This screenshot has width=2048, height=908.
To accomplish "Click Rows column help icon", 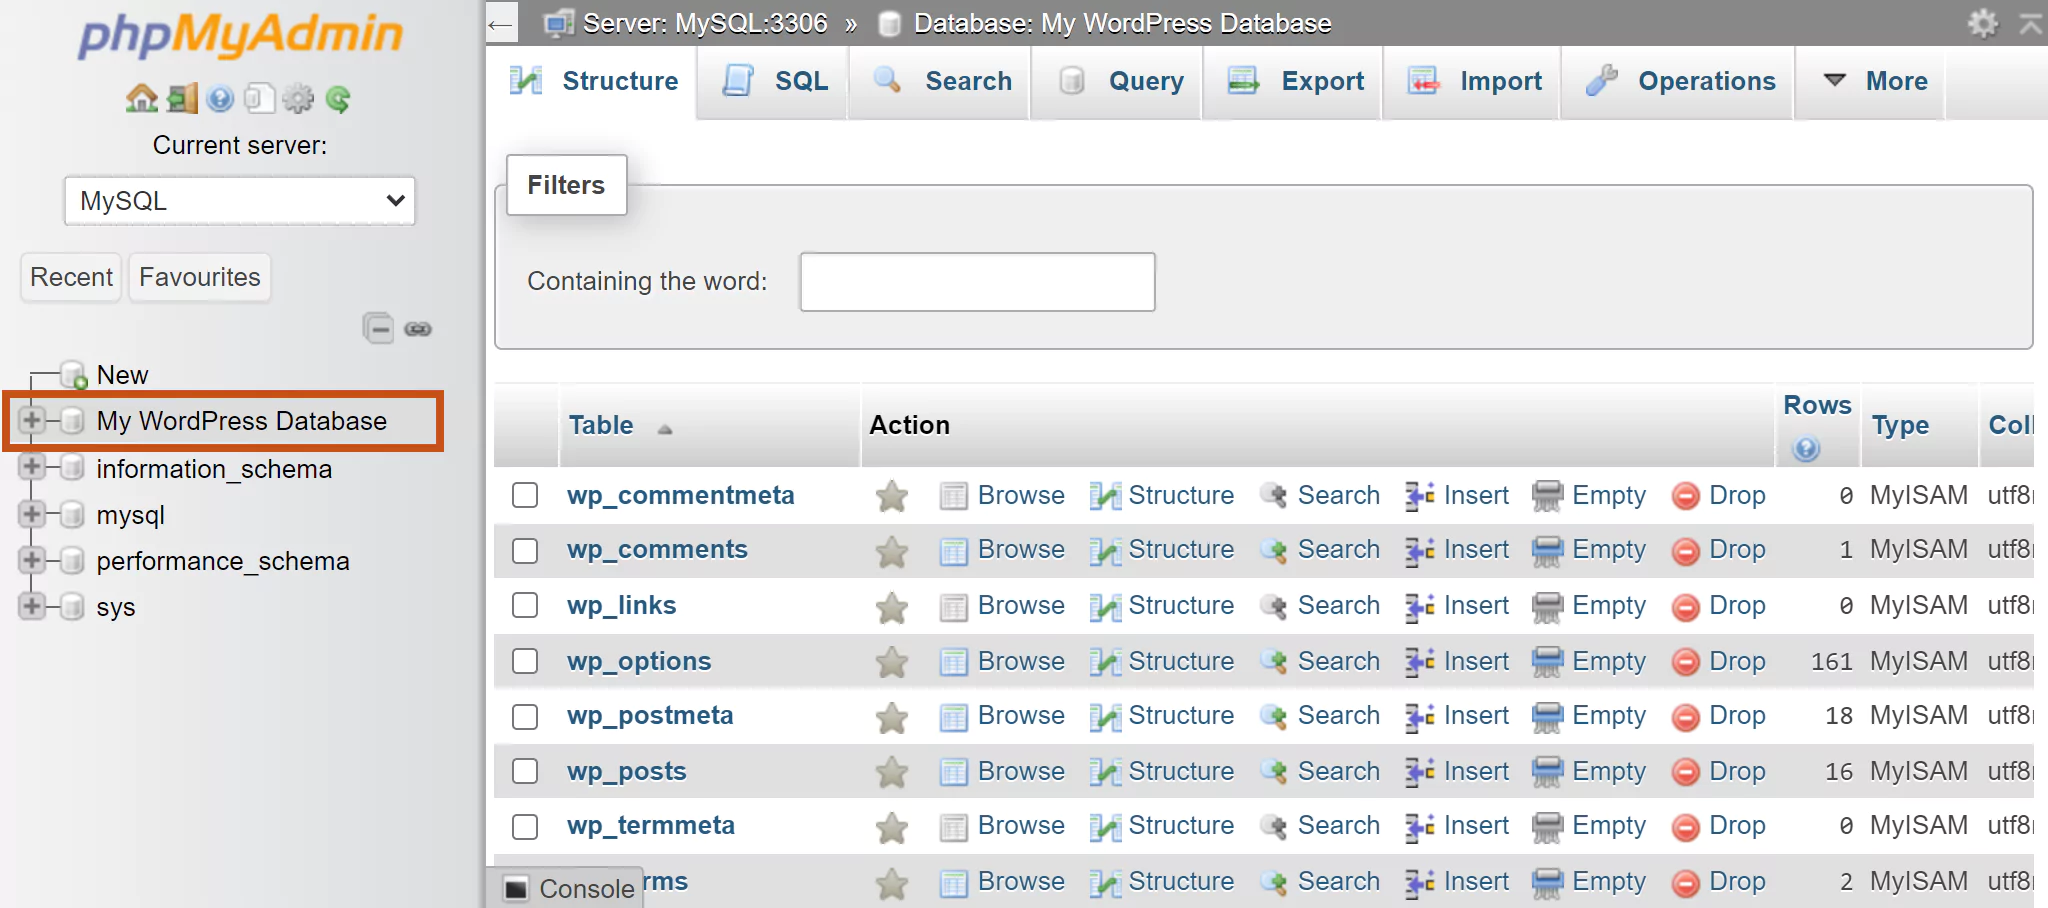I will tap(1806, 449).
